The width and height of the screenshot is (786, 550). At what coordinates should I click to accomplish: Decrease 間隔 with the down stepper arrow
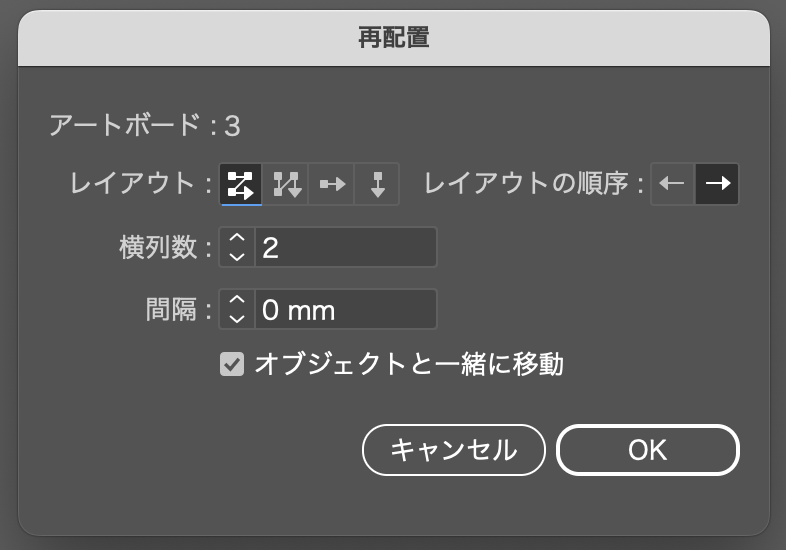pyautogui.click(x=237, y=319)
